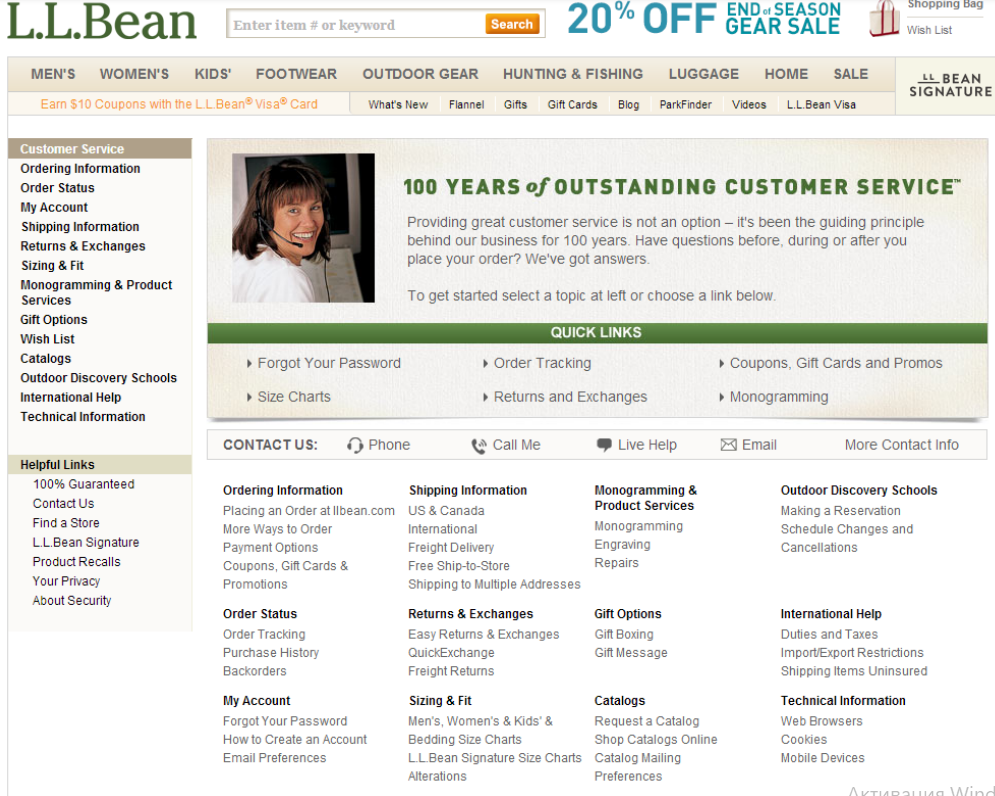
Task: Click the customer service representative photo
Action: pyautogui.click(x=303, y=228)
